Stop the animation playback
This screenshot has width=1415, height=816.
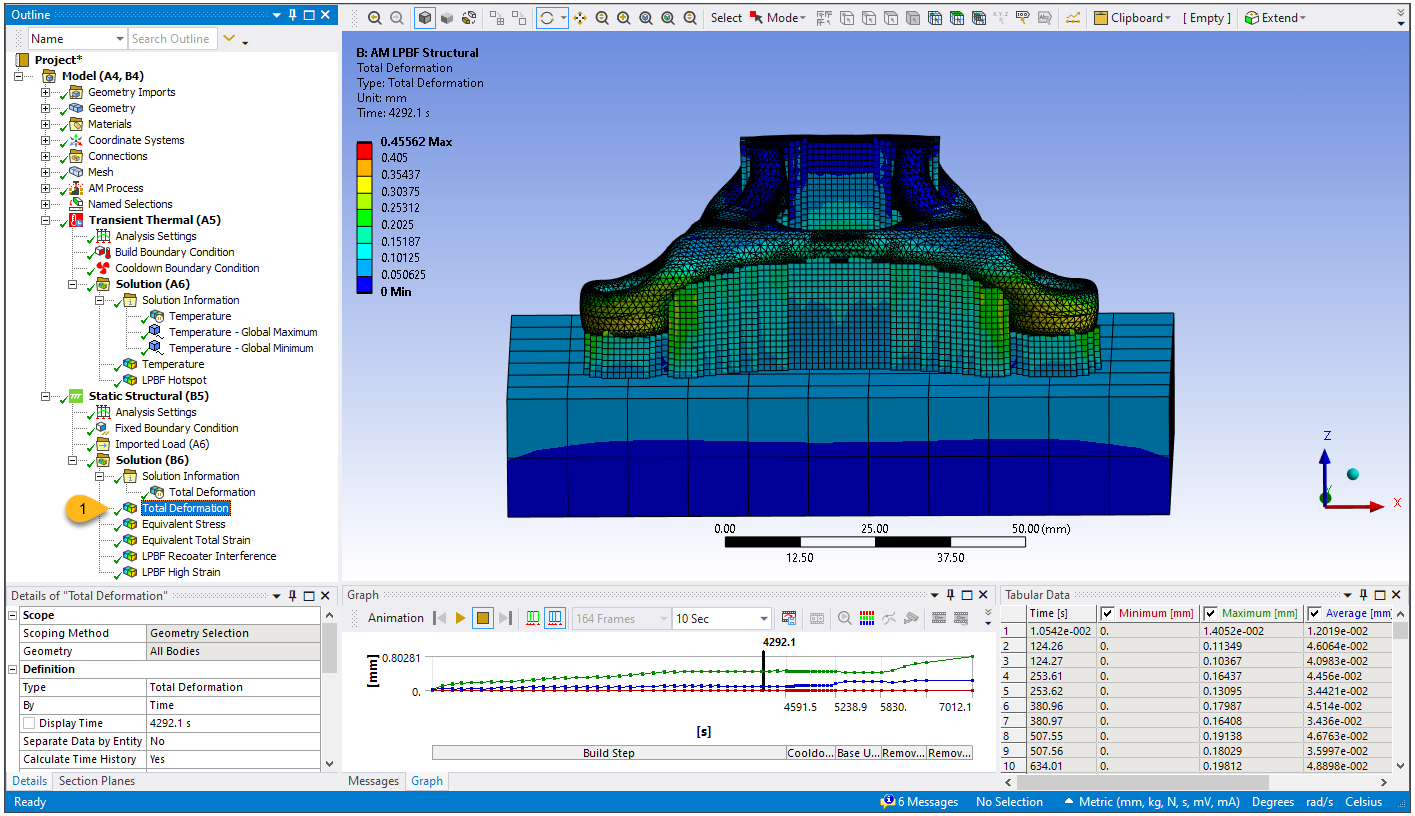(482, 618)
